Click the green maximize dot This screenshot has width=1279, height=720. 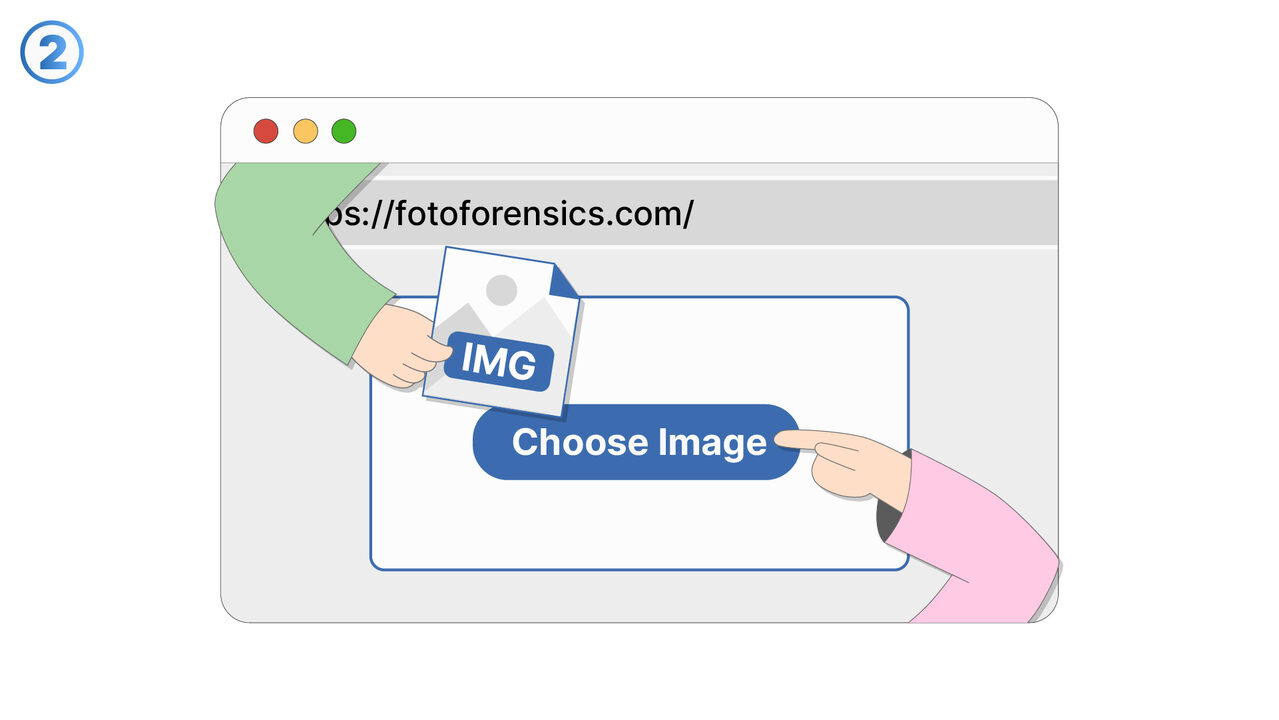(x=344, y=131)
